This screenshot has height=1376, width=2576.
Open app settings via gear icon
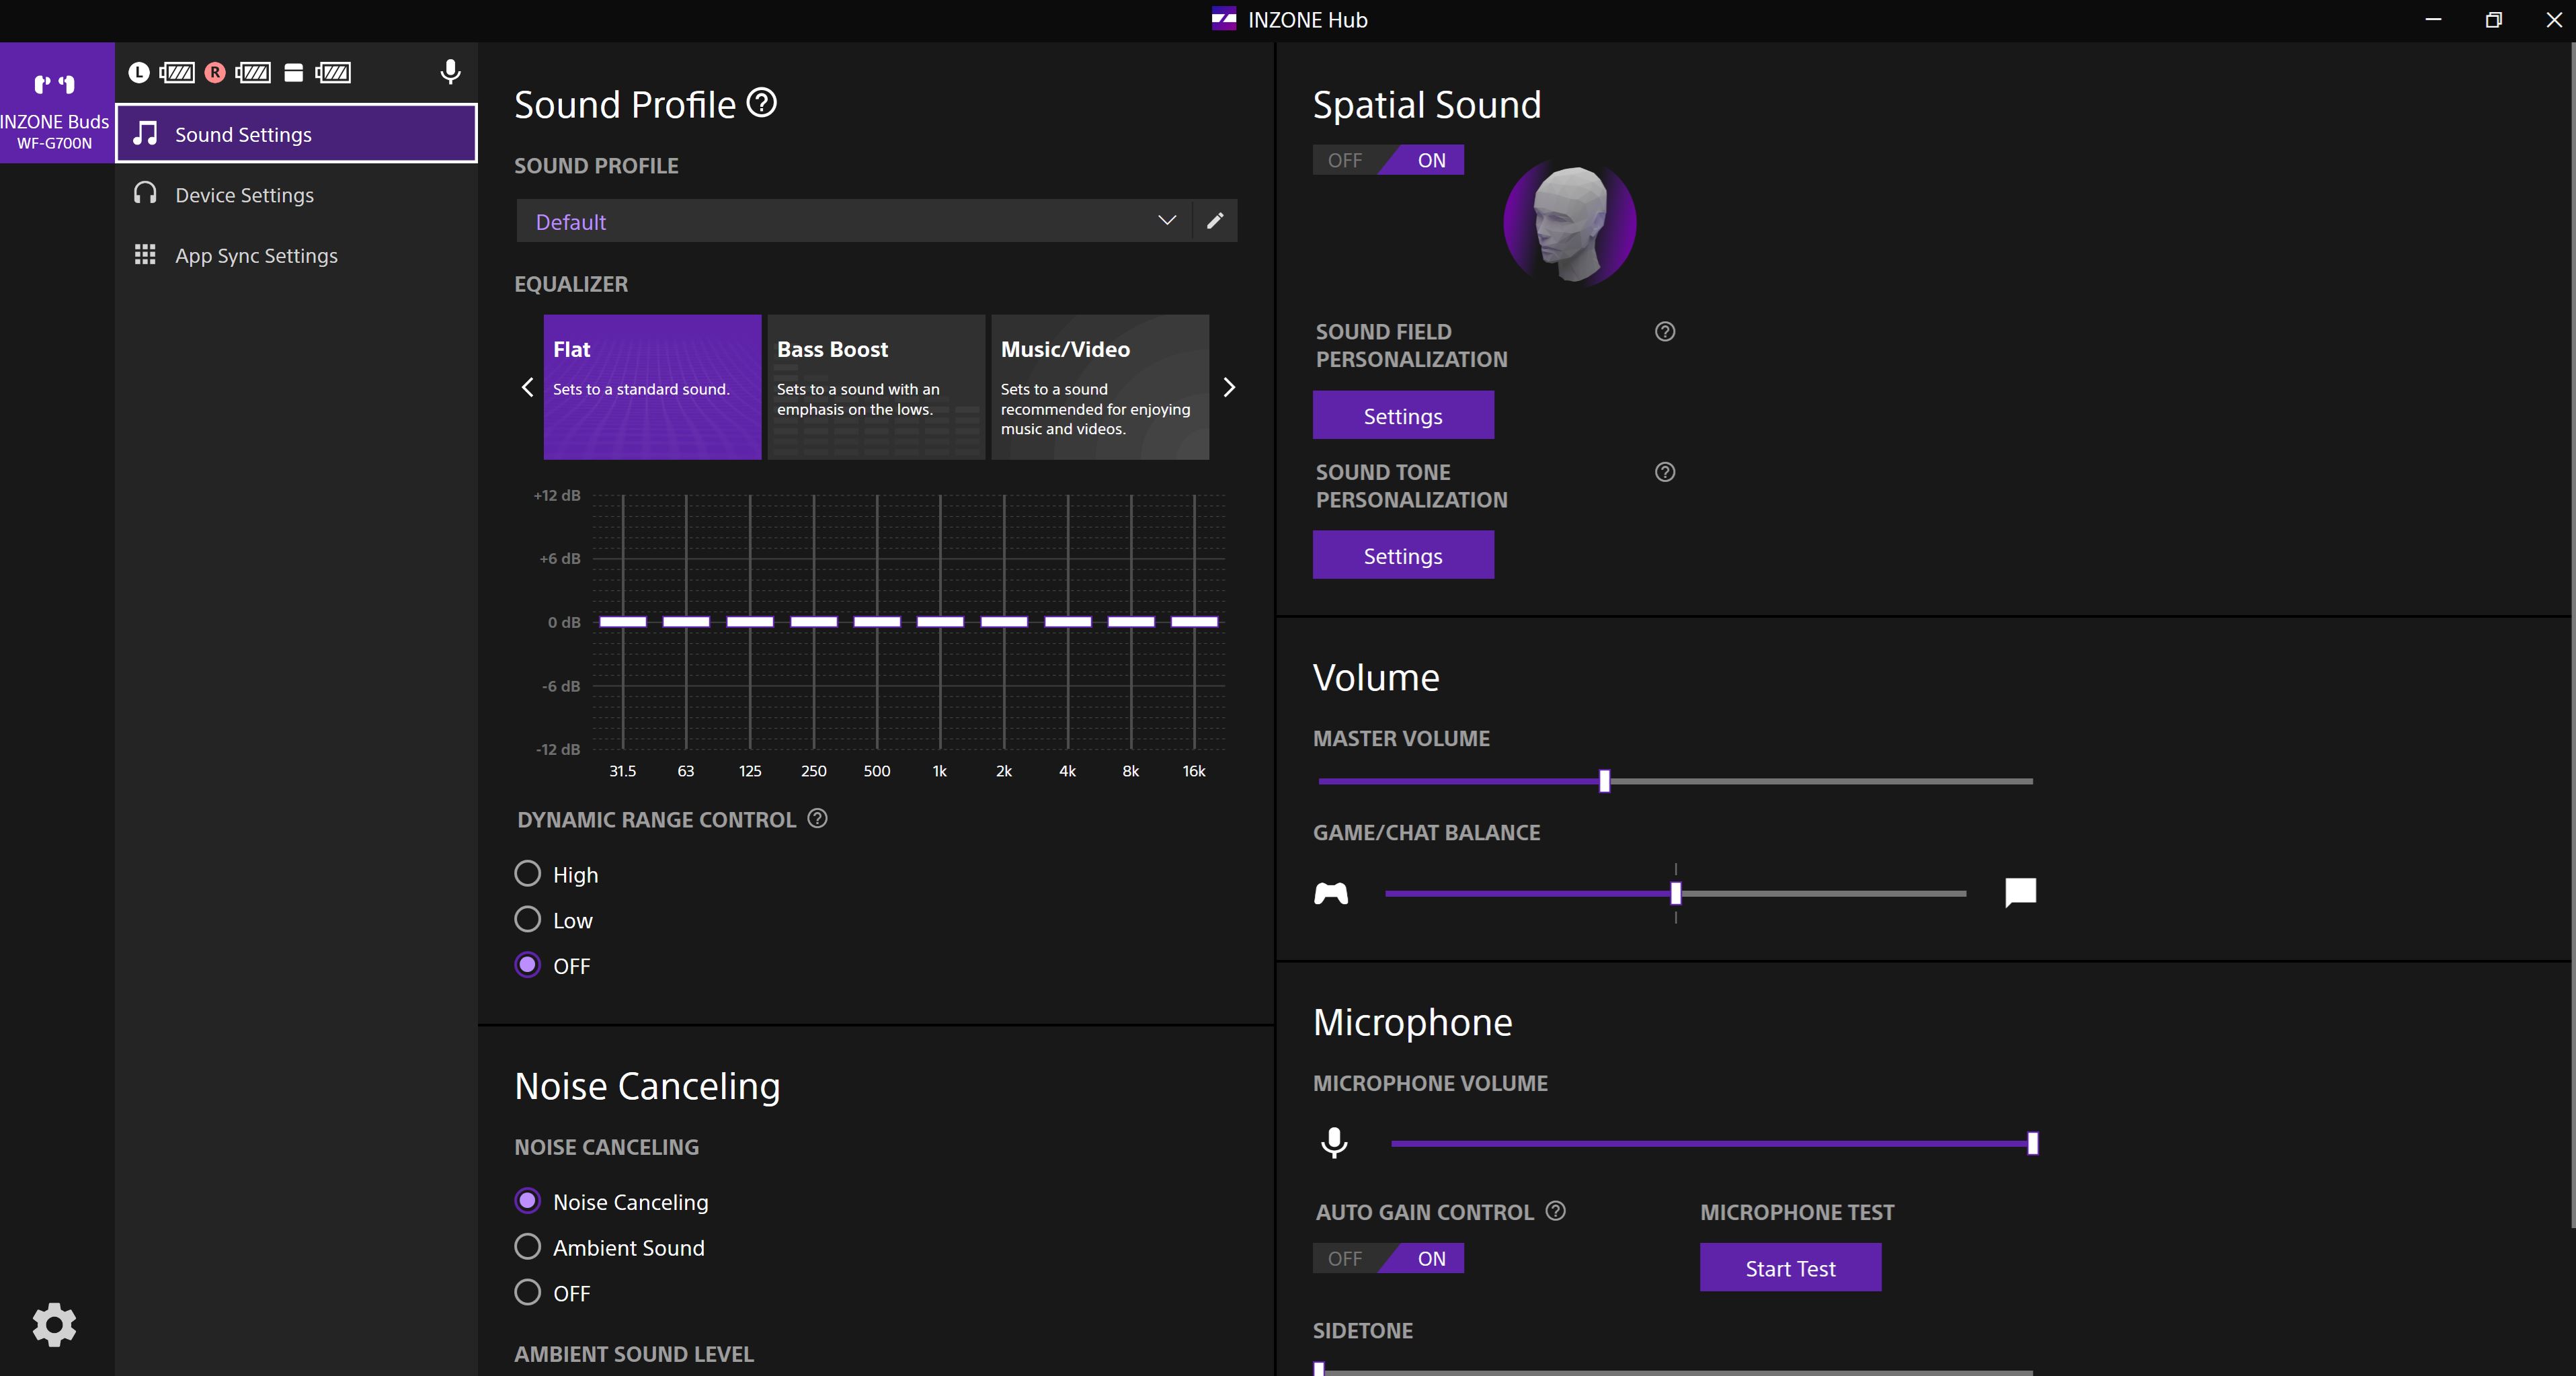click(x=54, y=1324)
